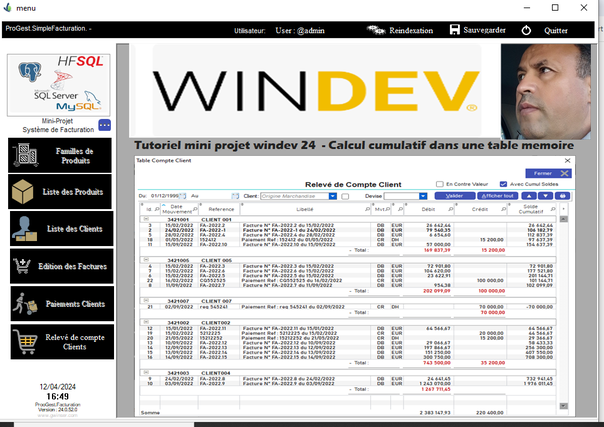Click the Relevé de compte Clients cart icon
Image resolution: width=604 pixels, height=427 pixels.
pyautogui.click(x=25, y=342)
